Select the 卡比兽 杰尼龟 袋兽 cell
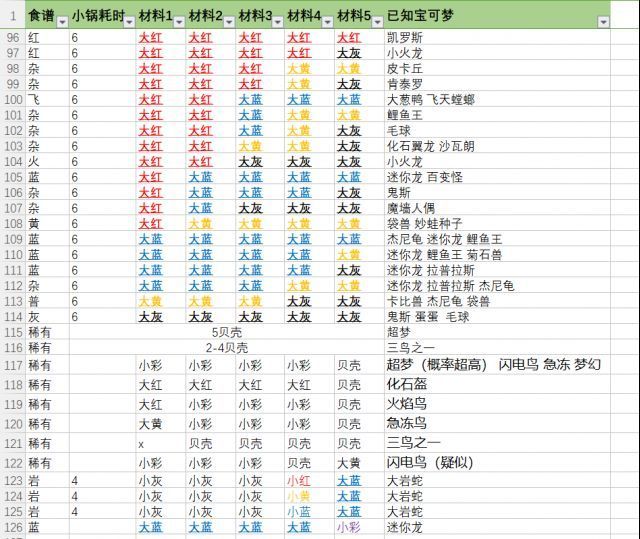This screenshot has height=539, width=640. [497, 301]
